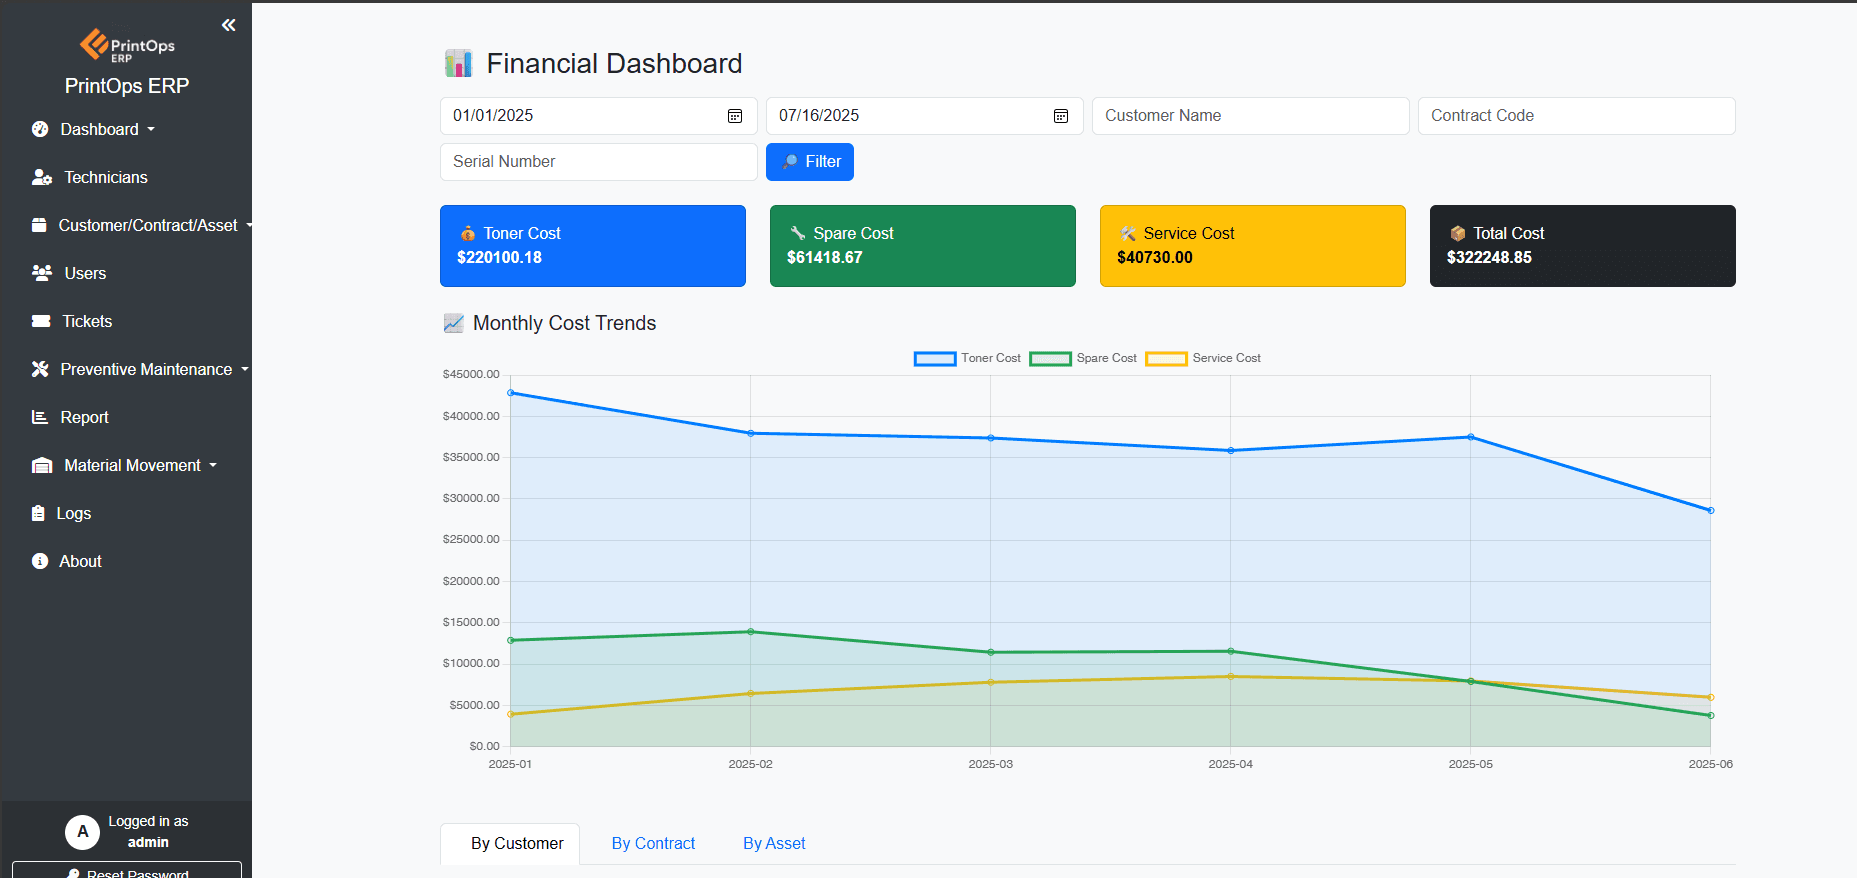Click the Toner Cost data point at 2025-06

pos(1711,511)
